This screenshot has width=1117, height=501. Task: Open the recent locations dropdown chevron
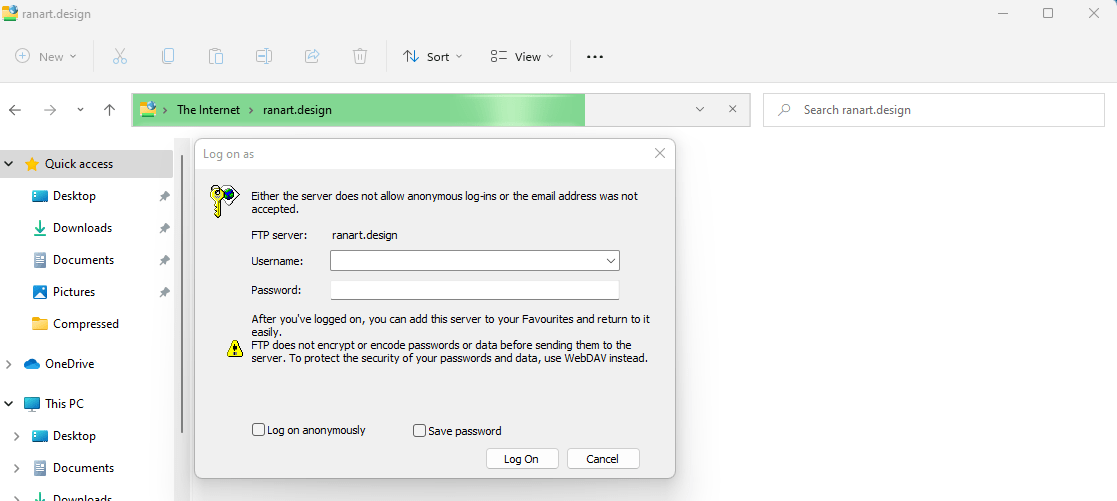pos(80,110)
